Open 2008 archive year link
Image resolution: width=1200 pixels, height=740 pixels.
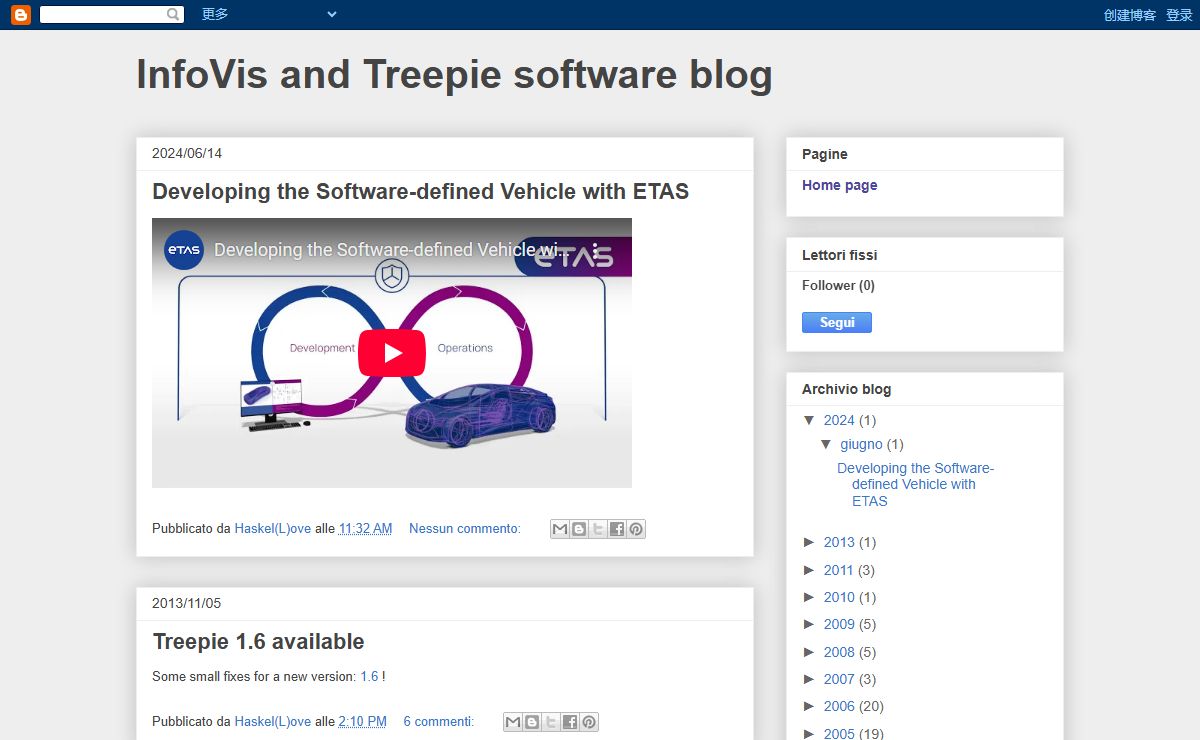click(x=839, y=652)
